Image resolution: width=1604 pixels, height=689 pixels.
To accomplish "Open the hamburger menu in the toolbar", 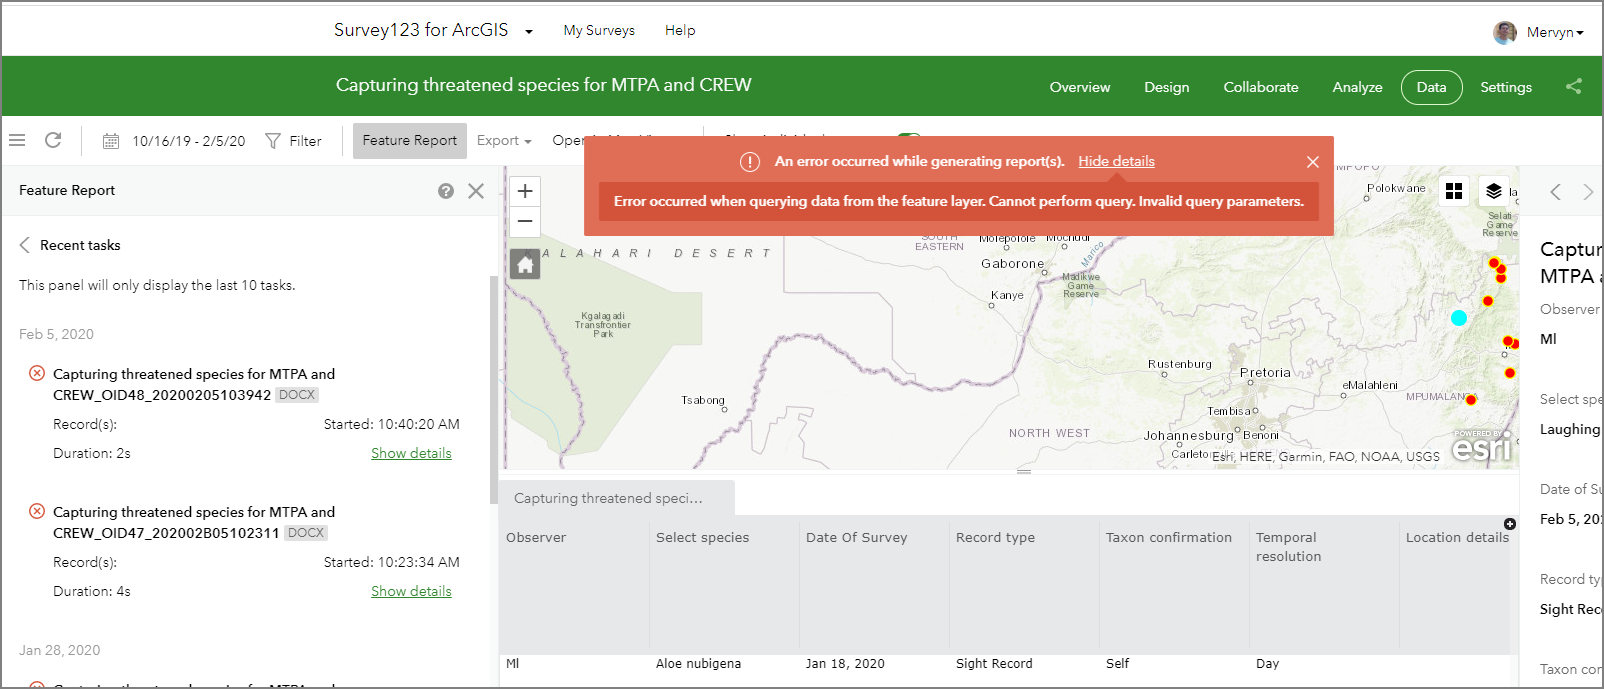I will (17, 140).
